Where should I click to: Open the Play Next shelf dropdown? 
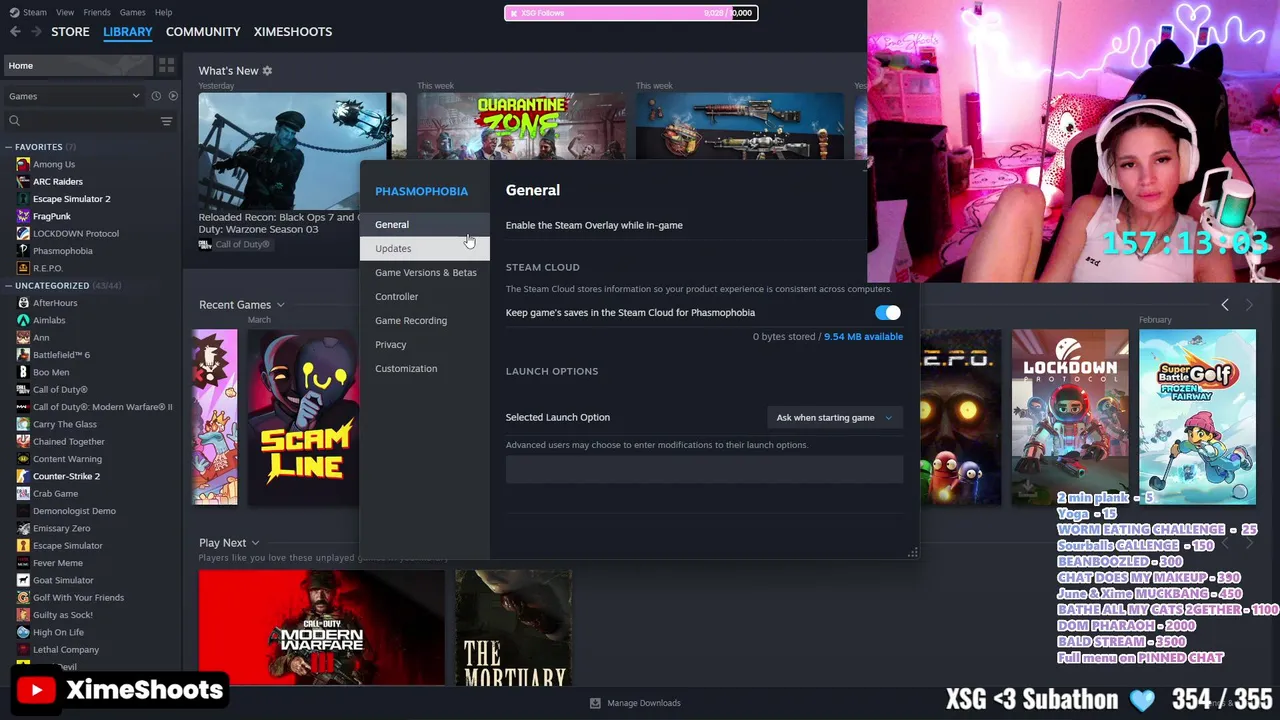pyautogui.click(x=255, y=543)
